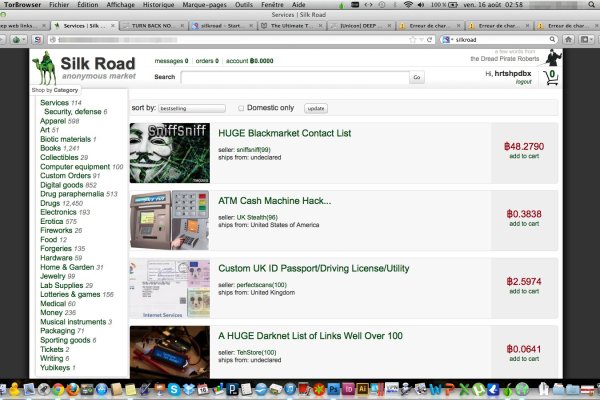Image resolution: width=600 pixels, height=400 pixels.
Task: Open the messages 0 link
Action: coord(171,60)
